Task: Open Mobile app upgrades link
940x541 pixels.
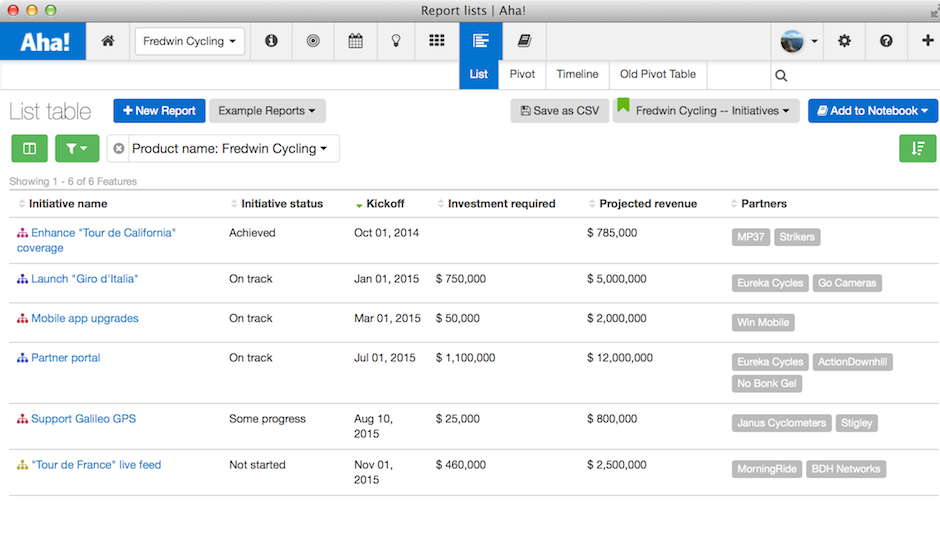Action: 85,318
